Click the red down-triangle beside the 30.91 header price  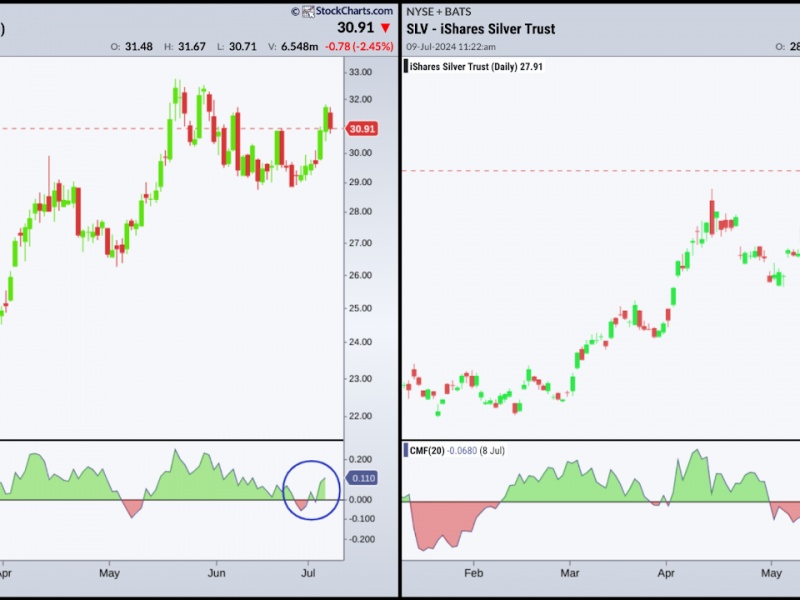(x=386, y=28)
